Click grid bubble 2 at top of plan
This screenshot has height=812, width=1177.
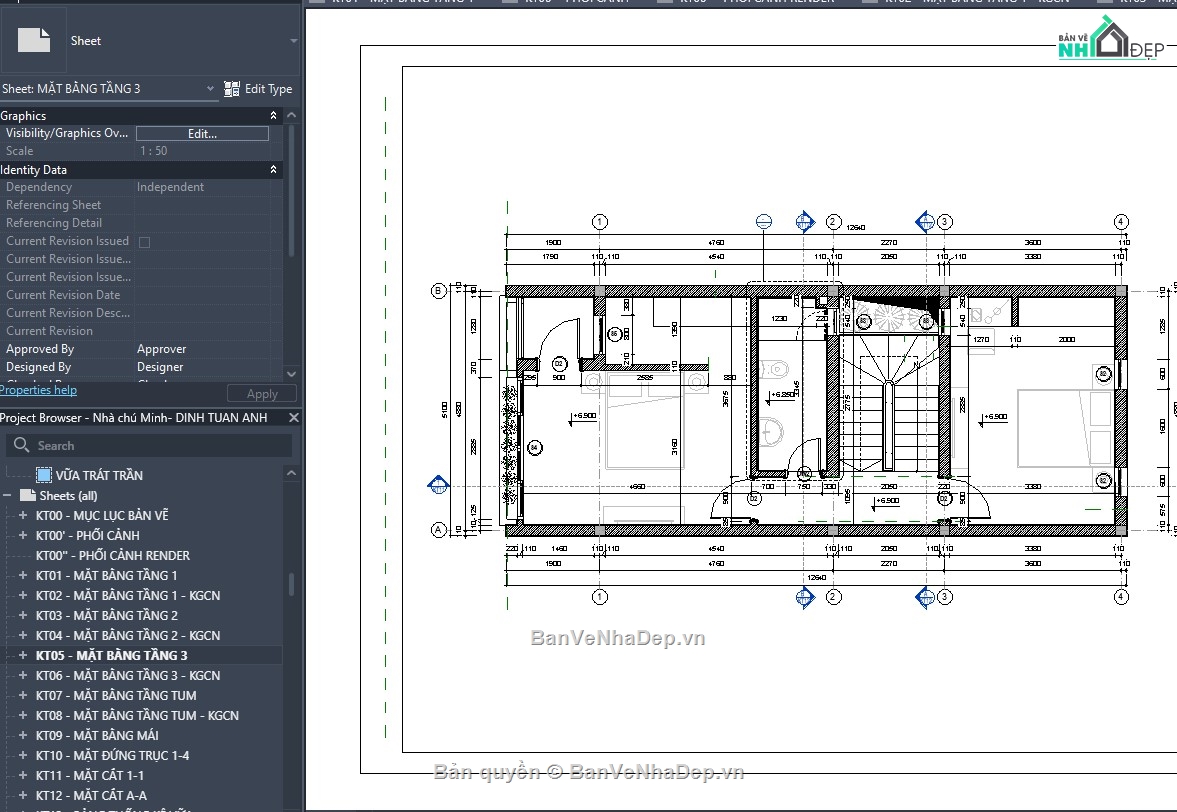833,221
